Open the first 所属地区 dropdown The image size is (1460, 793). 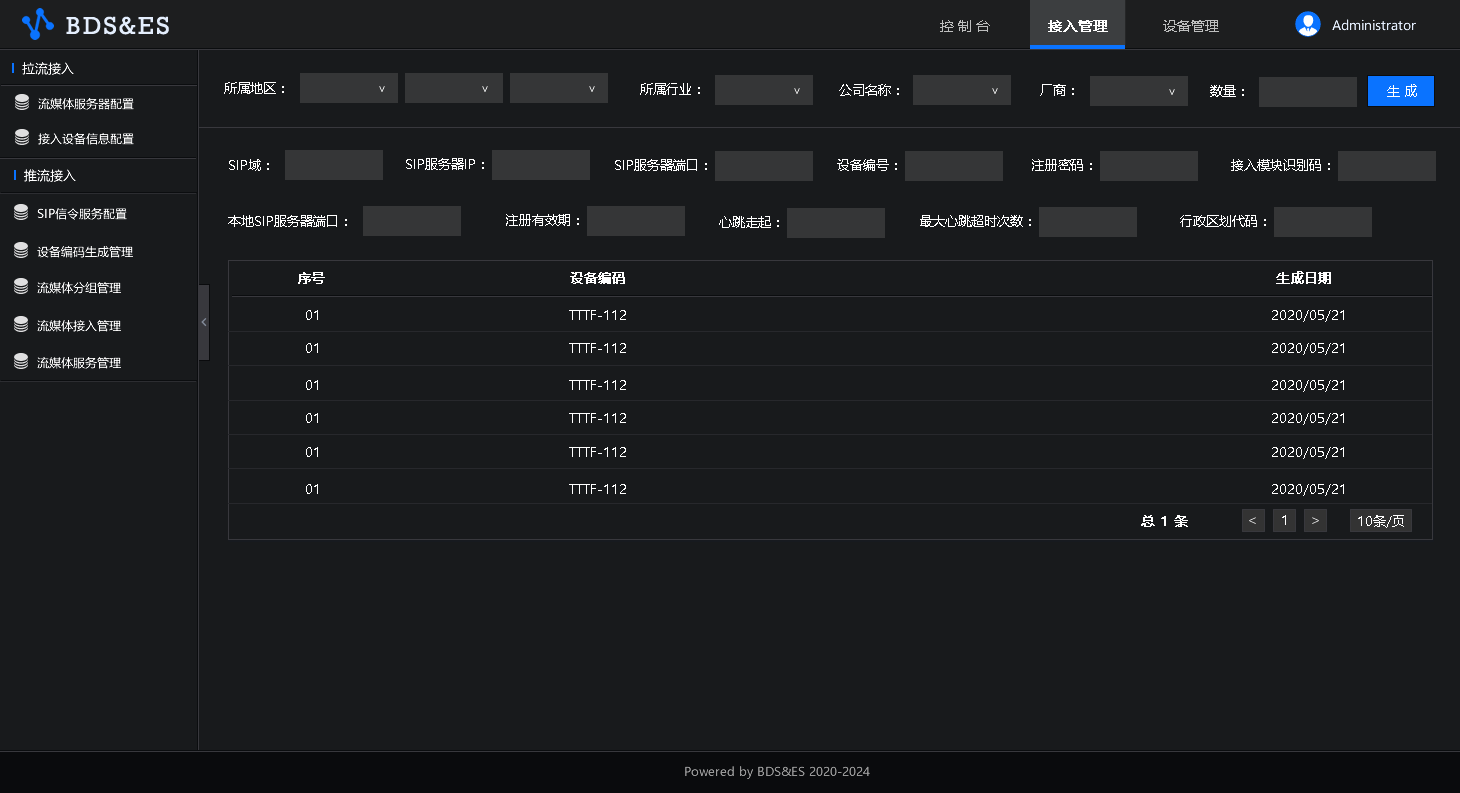click(349, 88)
